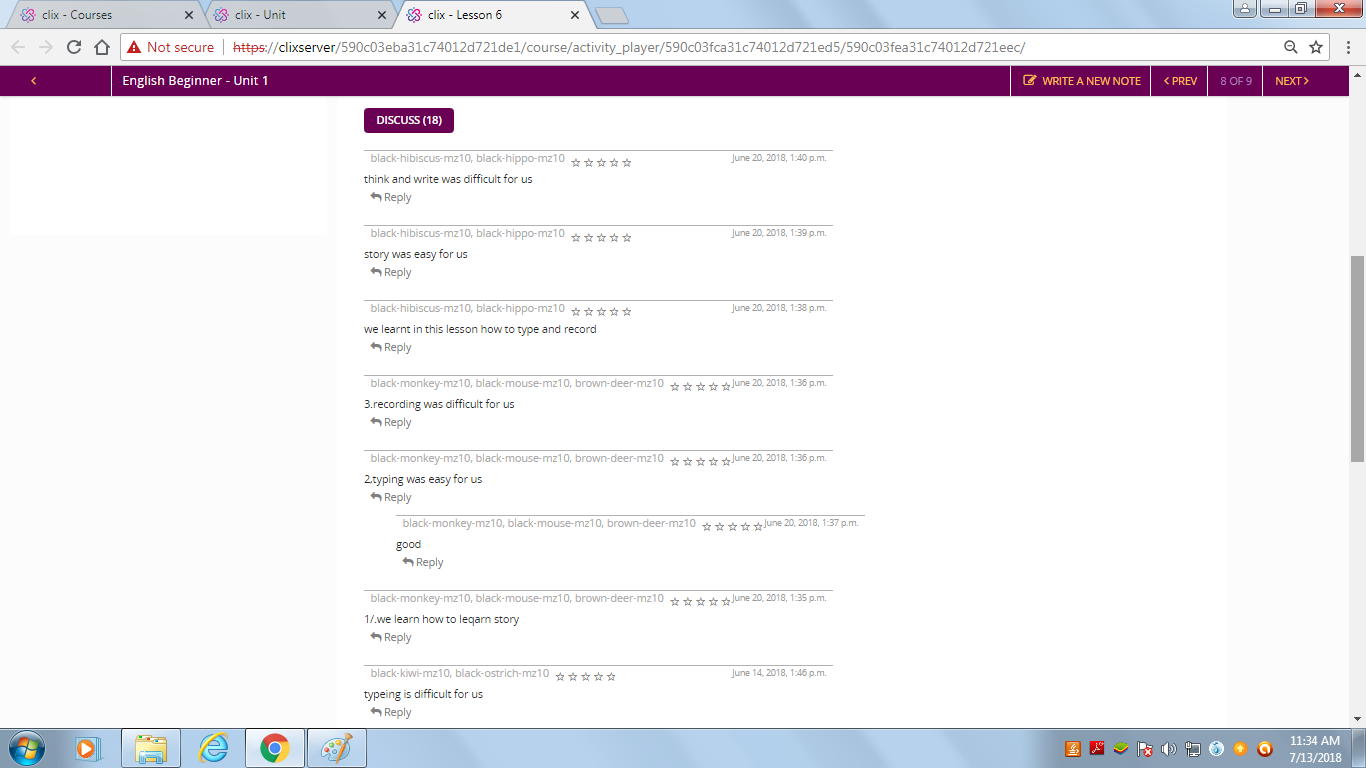Rate the 'good' reply comment stars
This screenshot has height=768, width=1366.
[x=732, y=526]
